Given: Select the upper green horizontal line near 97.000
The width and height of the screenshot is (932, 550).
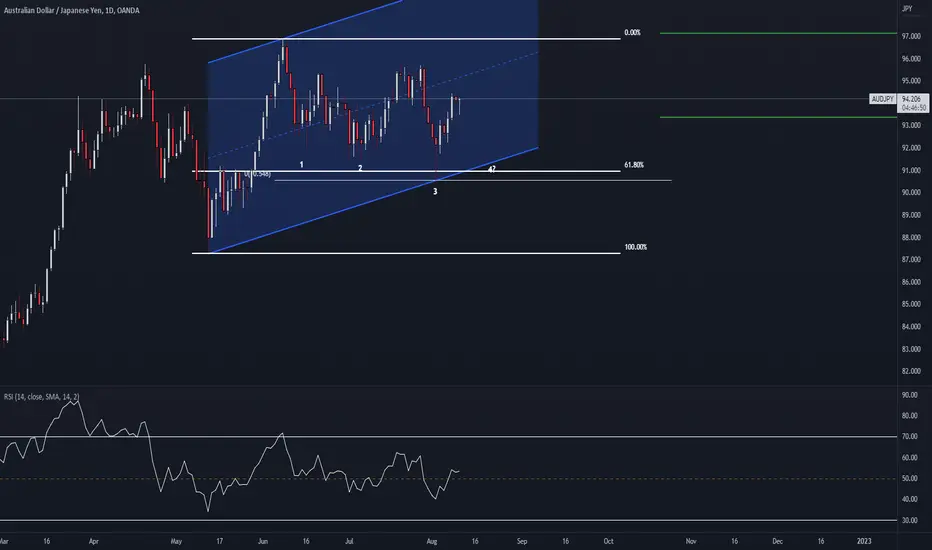Looking at the screenshot, I should click(x=778, y=33).
